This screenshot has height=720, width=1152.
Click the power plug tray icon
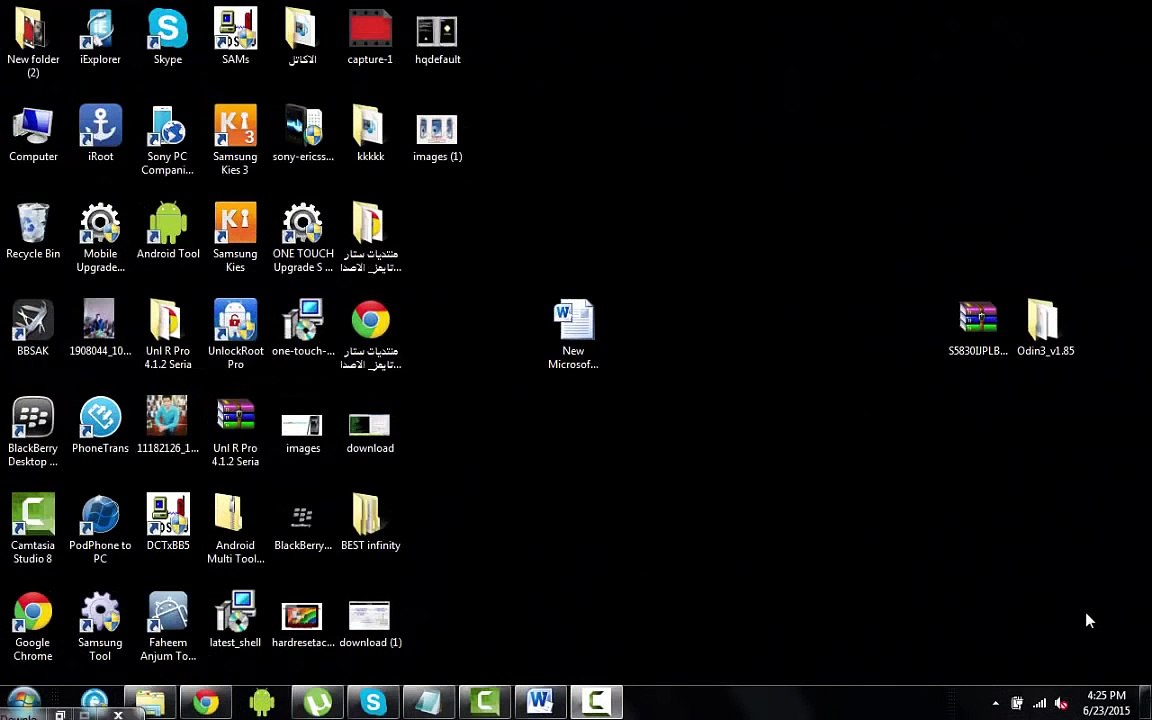tap(1018, 703)
